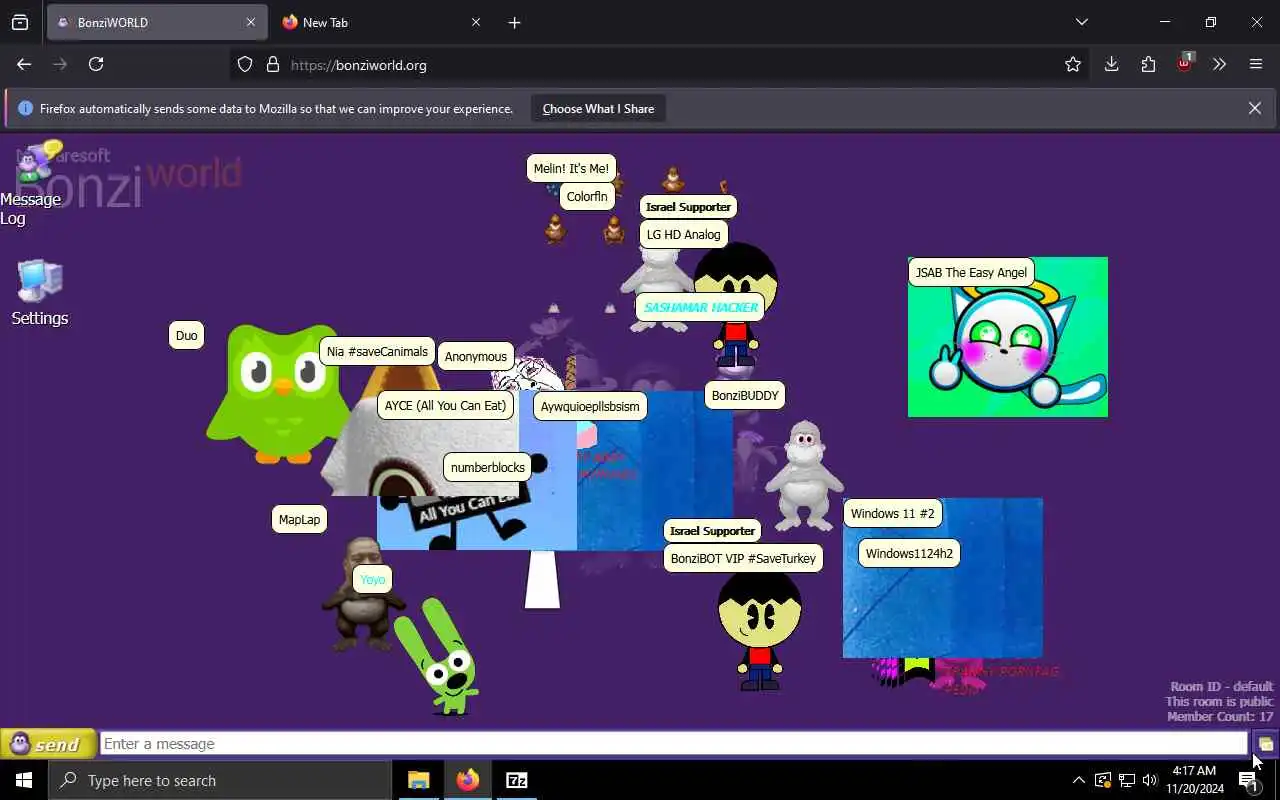
Task: Click the 'BonziBOT VIP #SaveTurkey' name tag
Action: tap(743, 559)
